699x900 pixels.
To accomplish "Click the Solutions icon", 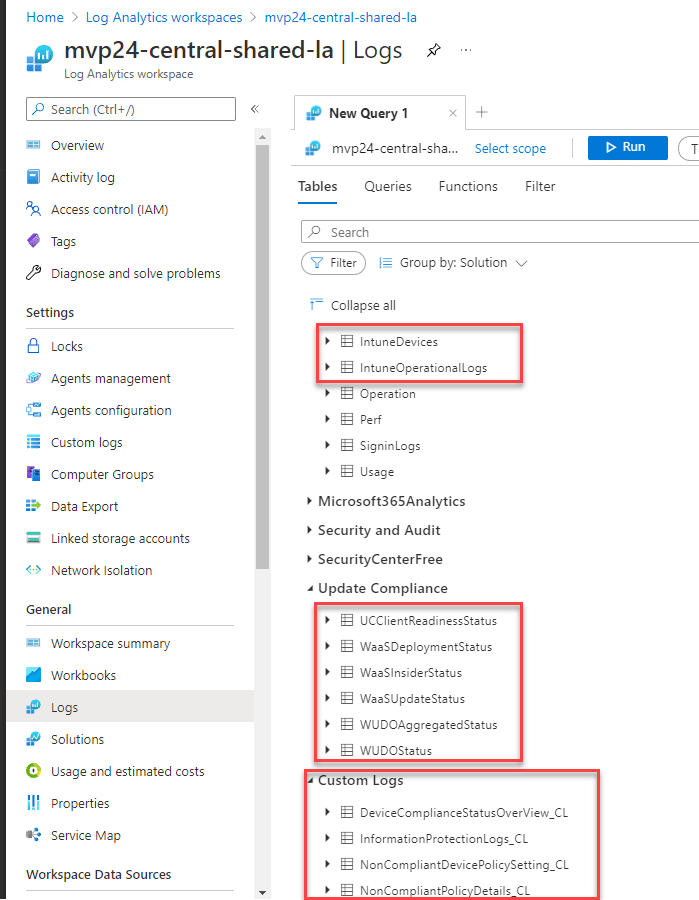I will [x=33, y=739].
